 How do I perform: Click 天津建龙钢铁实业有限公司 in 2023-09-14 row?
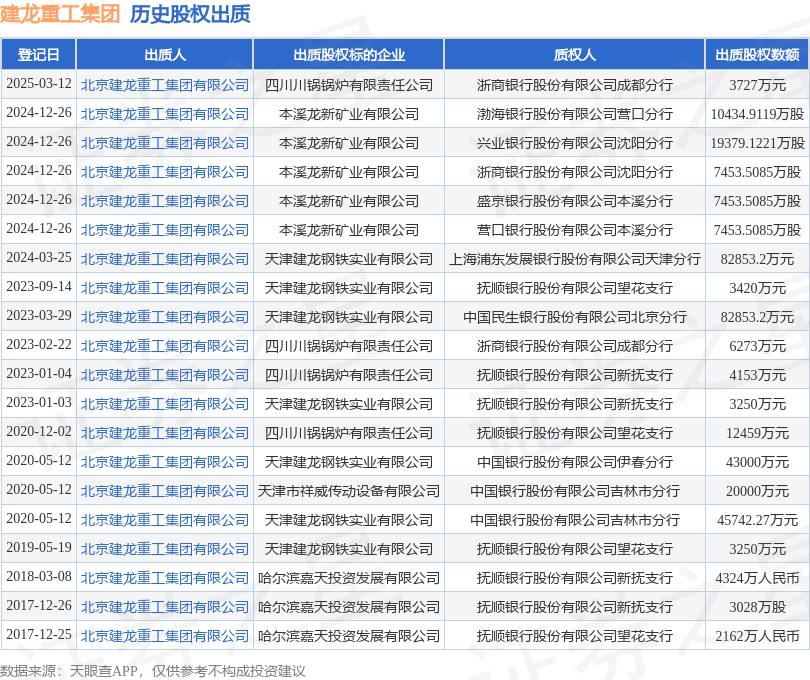(x=349, y=288)
